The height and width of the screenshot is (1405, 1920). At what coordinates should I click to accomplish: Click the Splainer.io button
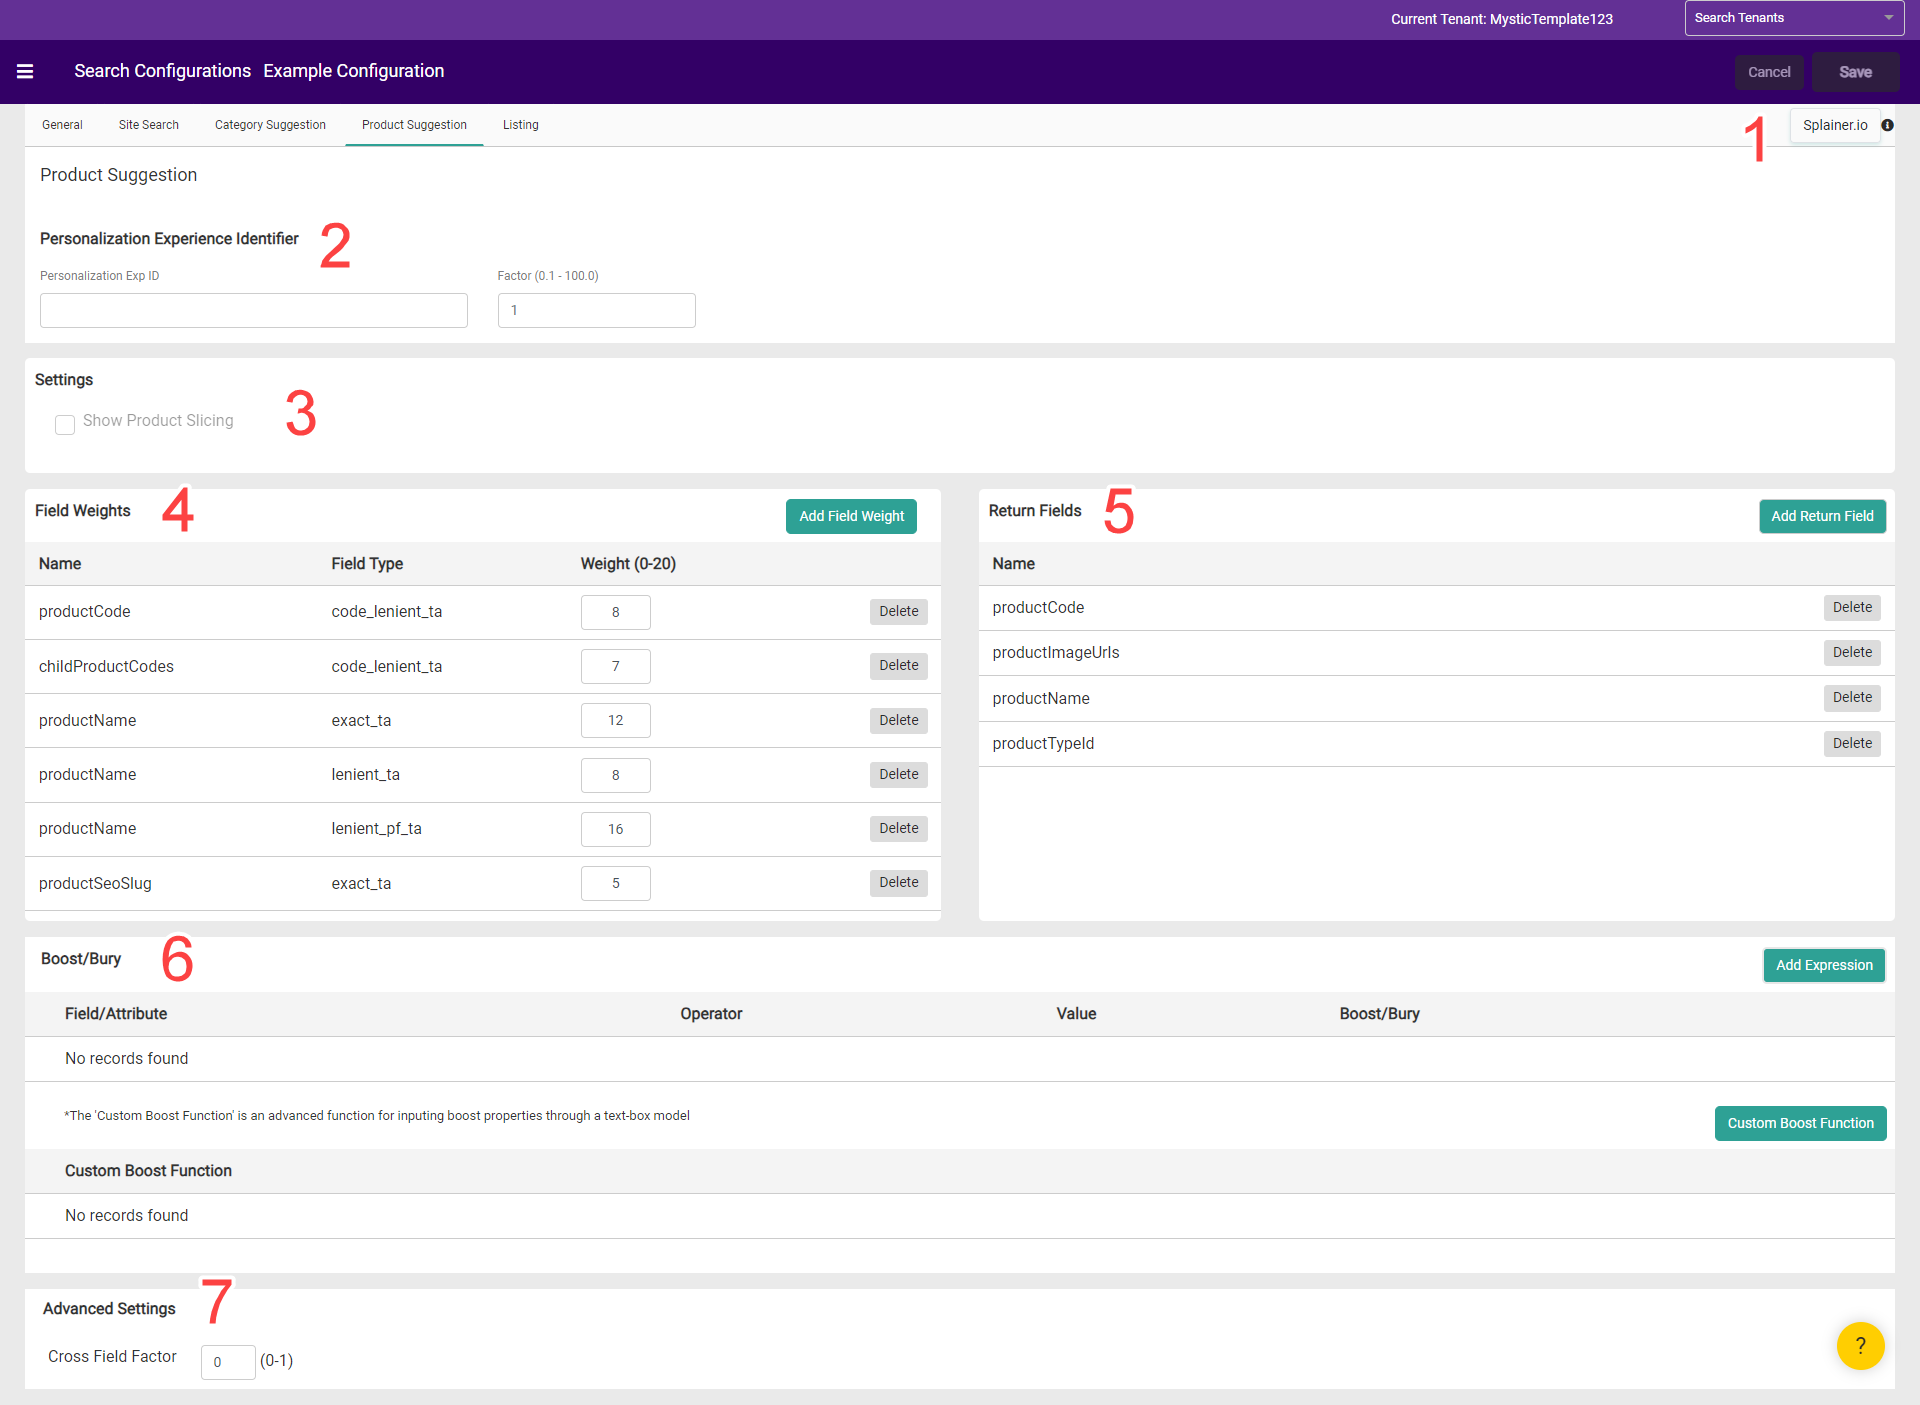click(1835, 125)
